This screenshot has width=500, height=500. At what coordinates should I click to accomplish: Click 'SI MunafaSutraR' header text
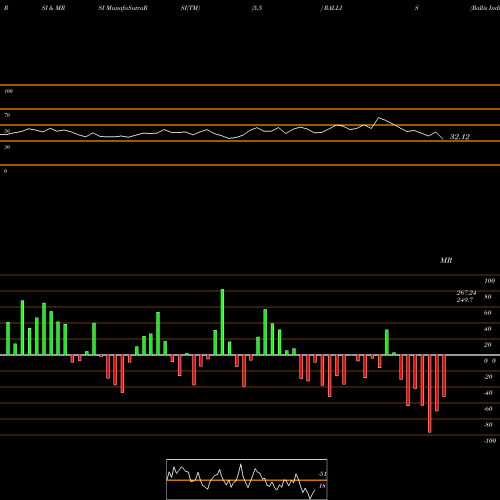[123, 8]
